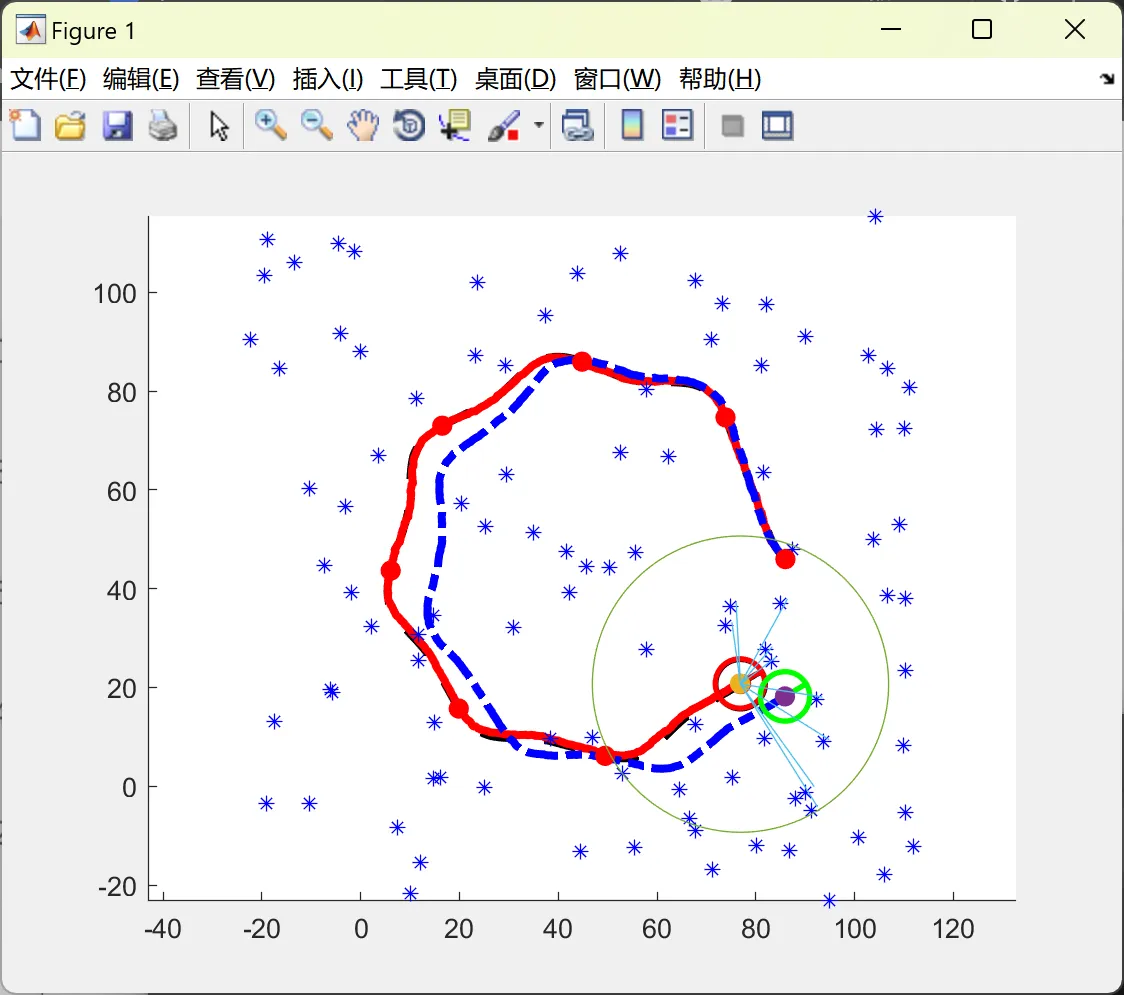The image size is (1124, 995).
Task: Activate the Zoom In magnifier tool
Action: click(x=270, y=125)
